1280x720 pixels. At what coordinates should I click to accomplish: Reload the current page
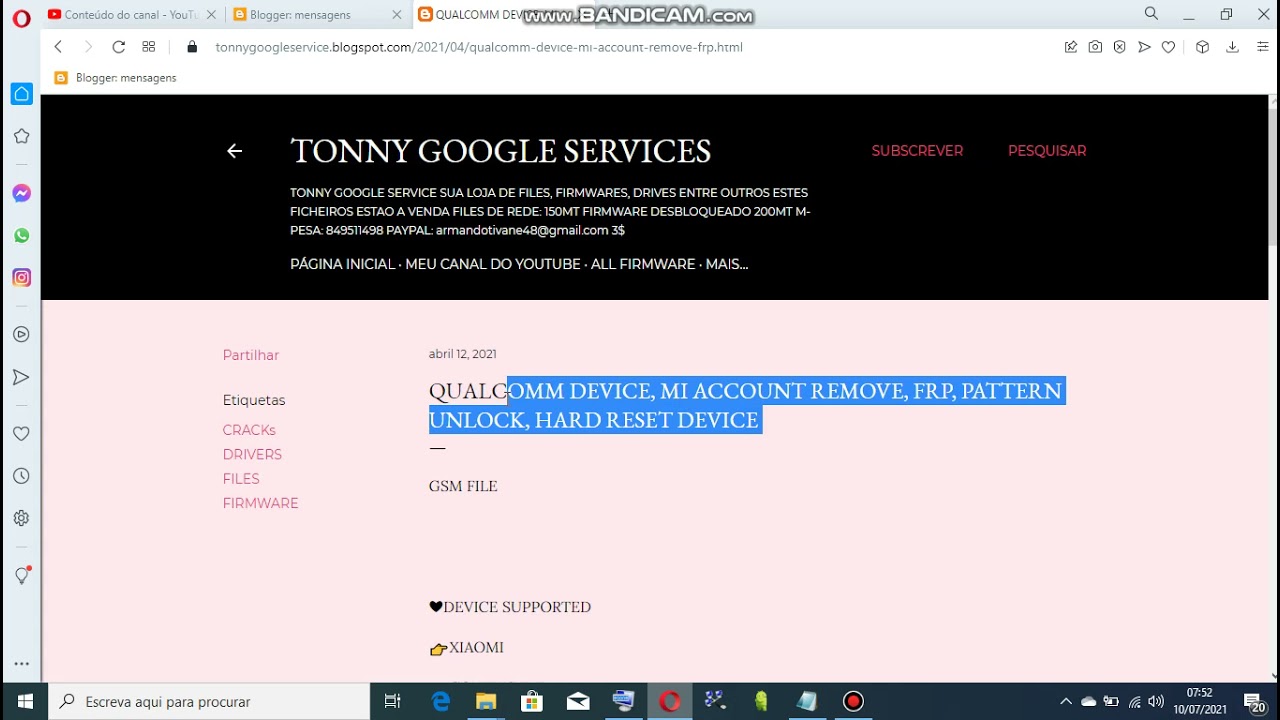(x=118, y=47)
